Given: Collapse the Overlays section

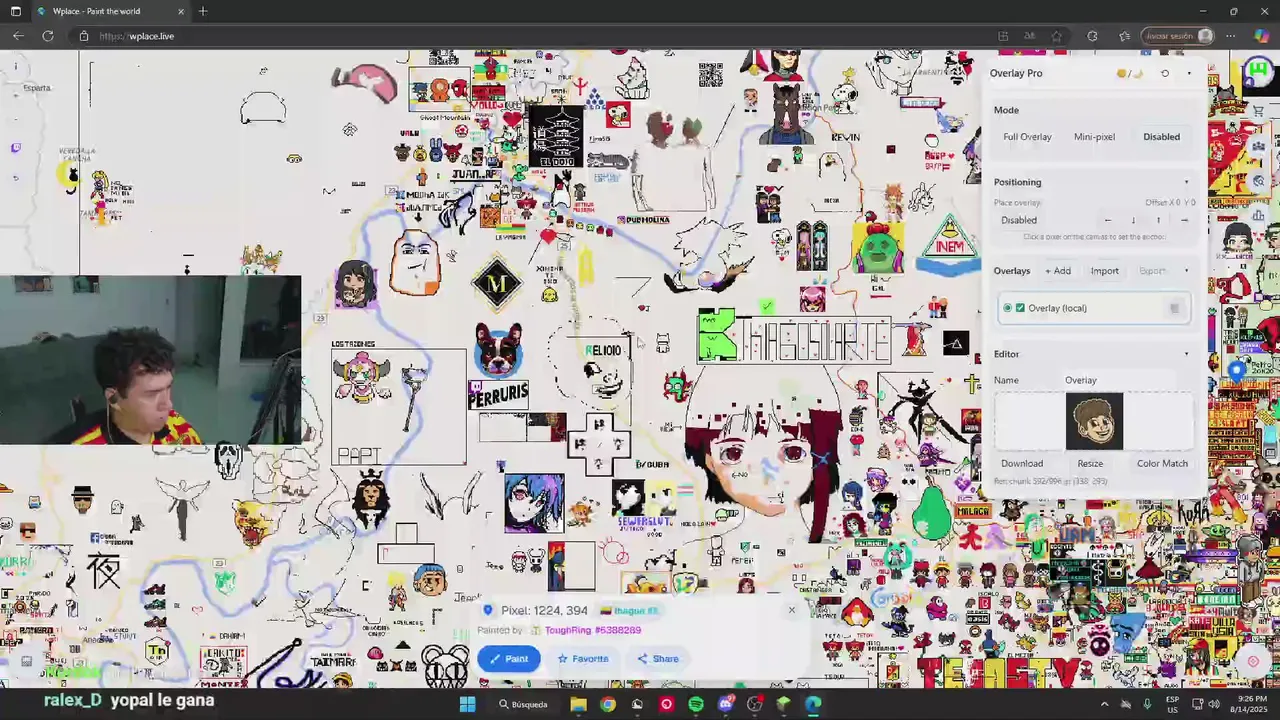Looking at the screenshot, I should [1187, 271].
